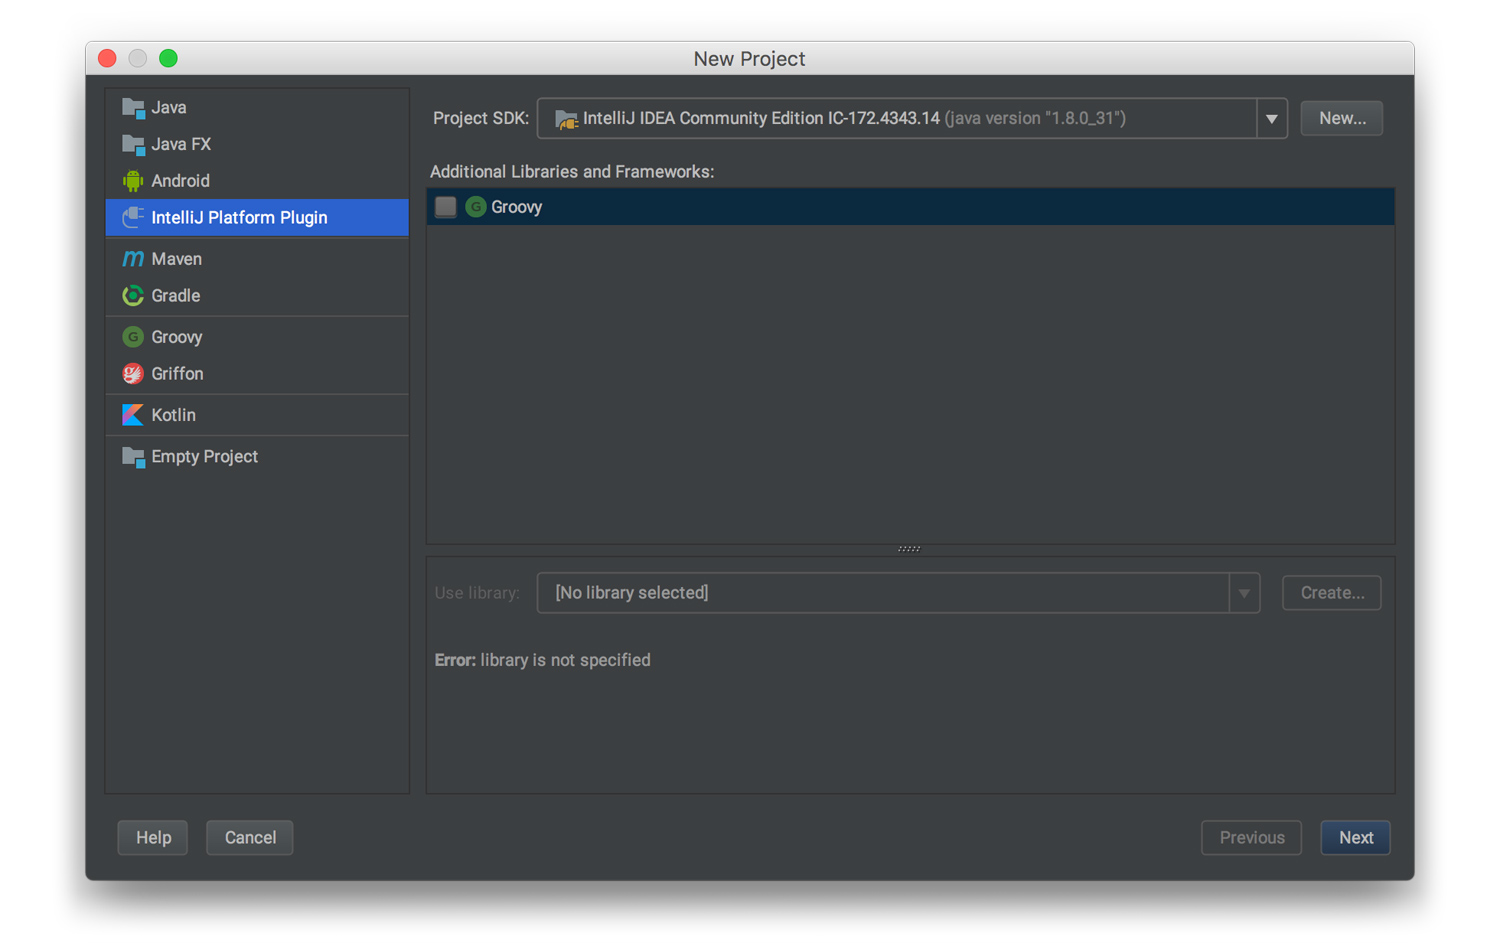Image resolution: width=1500 pixels, height=943 pixels.
Task: Click the Project SDK combo box
Action: pos(897,119)
